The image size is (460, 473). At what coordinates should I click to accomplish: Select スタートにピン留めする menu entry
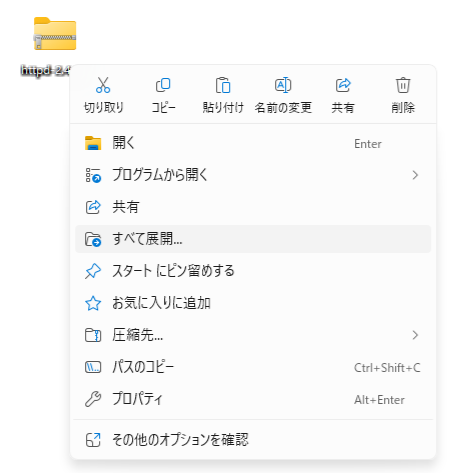[253, 271]
